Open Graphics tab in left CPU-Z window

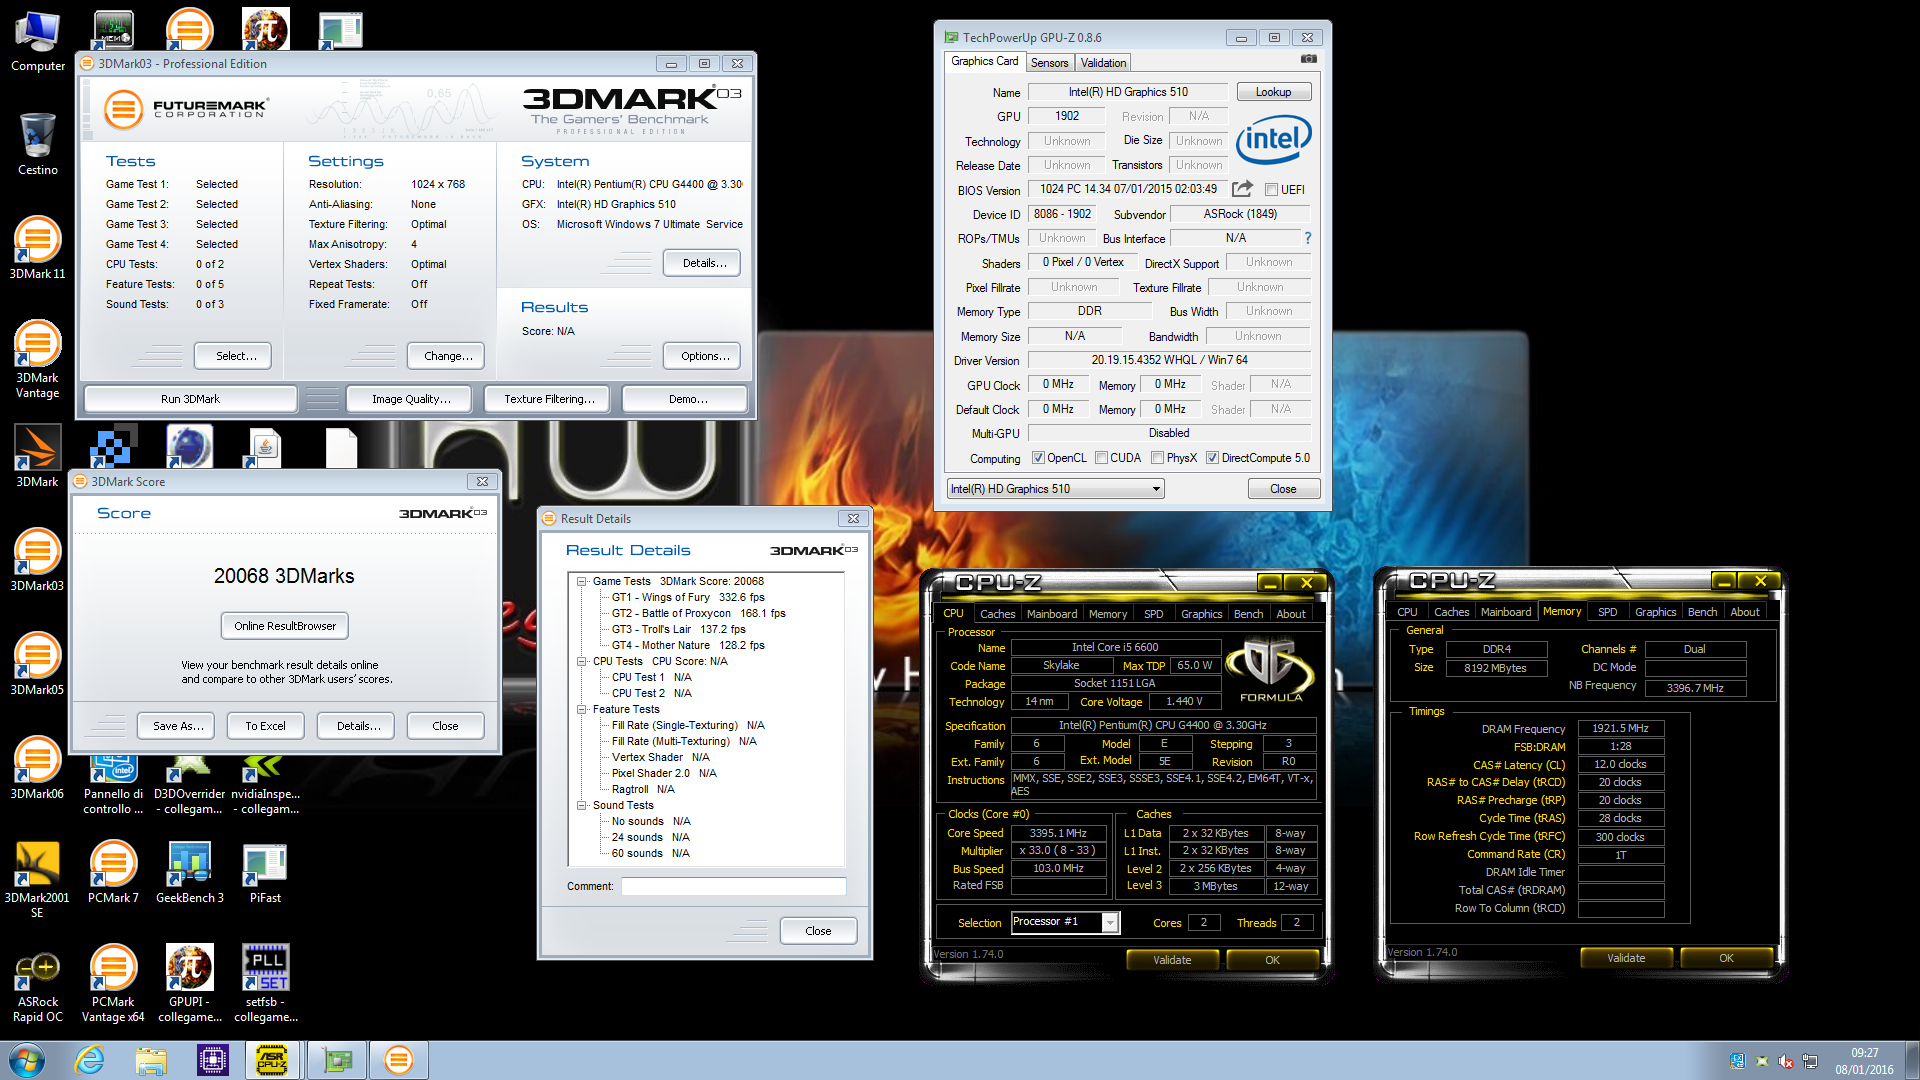(1201, 614)
